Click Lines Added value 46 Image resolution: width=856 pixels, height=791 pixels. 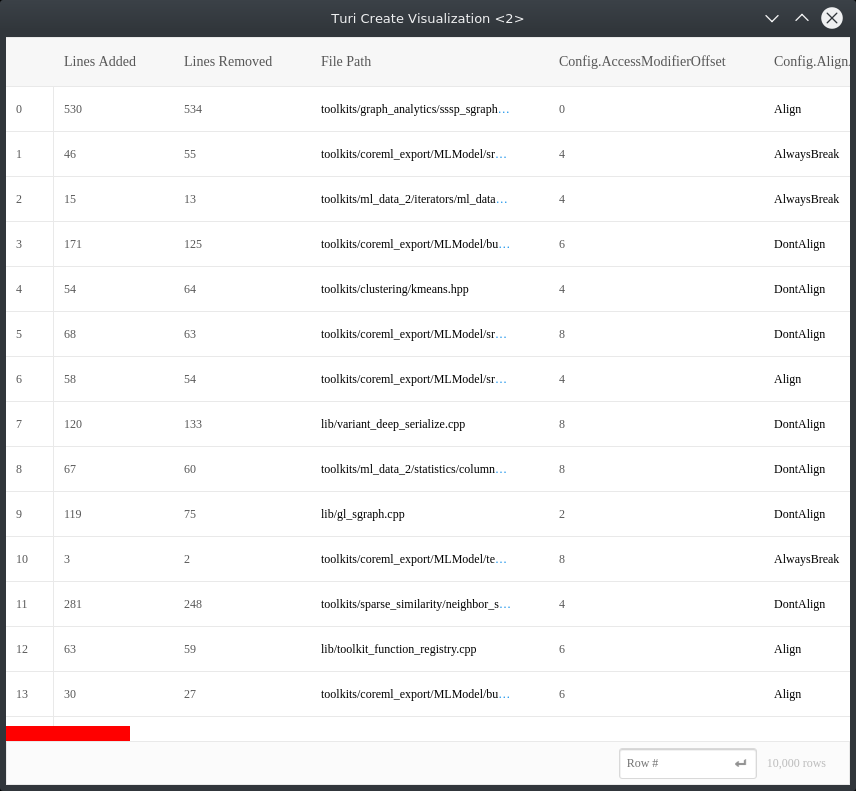point(70,154)
